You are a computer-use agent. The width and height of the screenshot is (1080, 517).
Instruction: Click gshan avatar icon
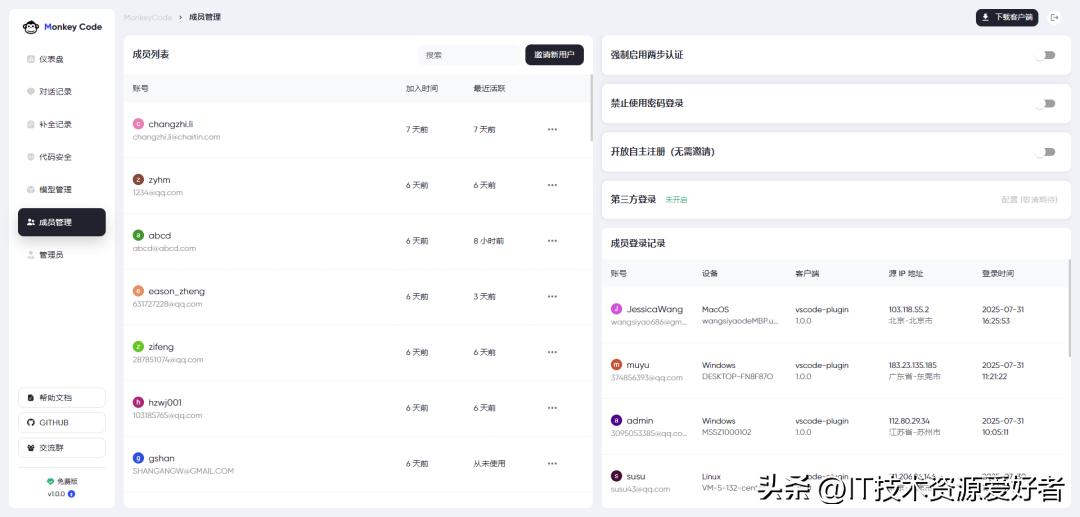click(138, 458)
